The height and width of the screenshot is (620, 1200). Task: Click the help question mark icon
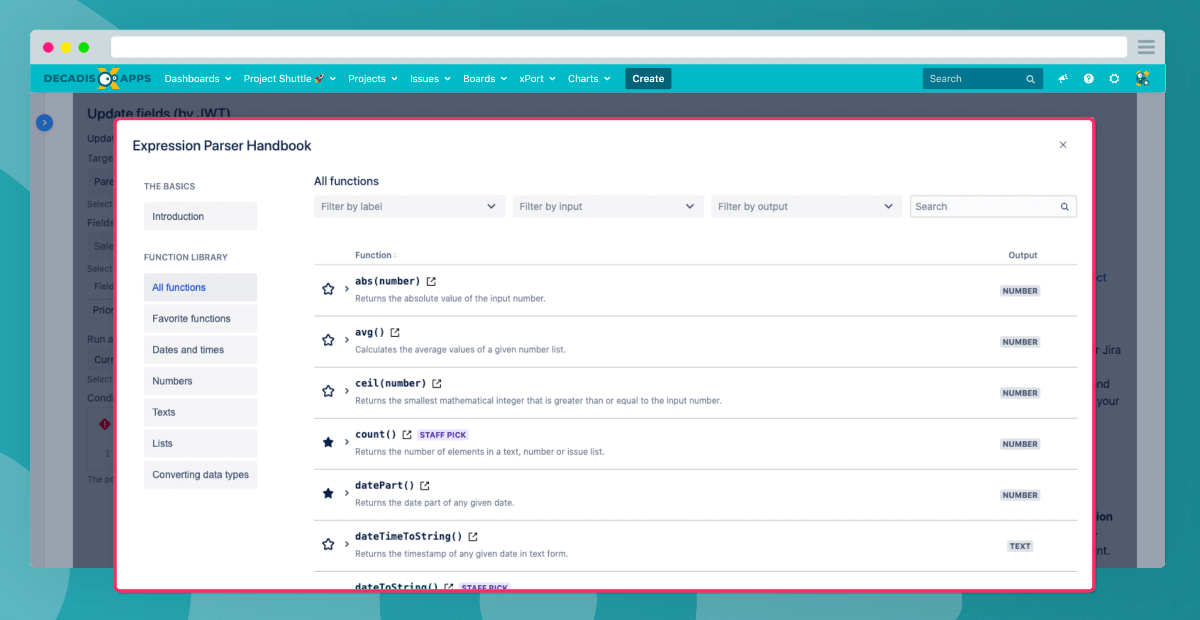point(1089,78)
